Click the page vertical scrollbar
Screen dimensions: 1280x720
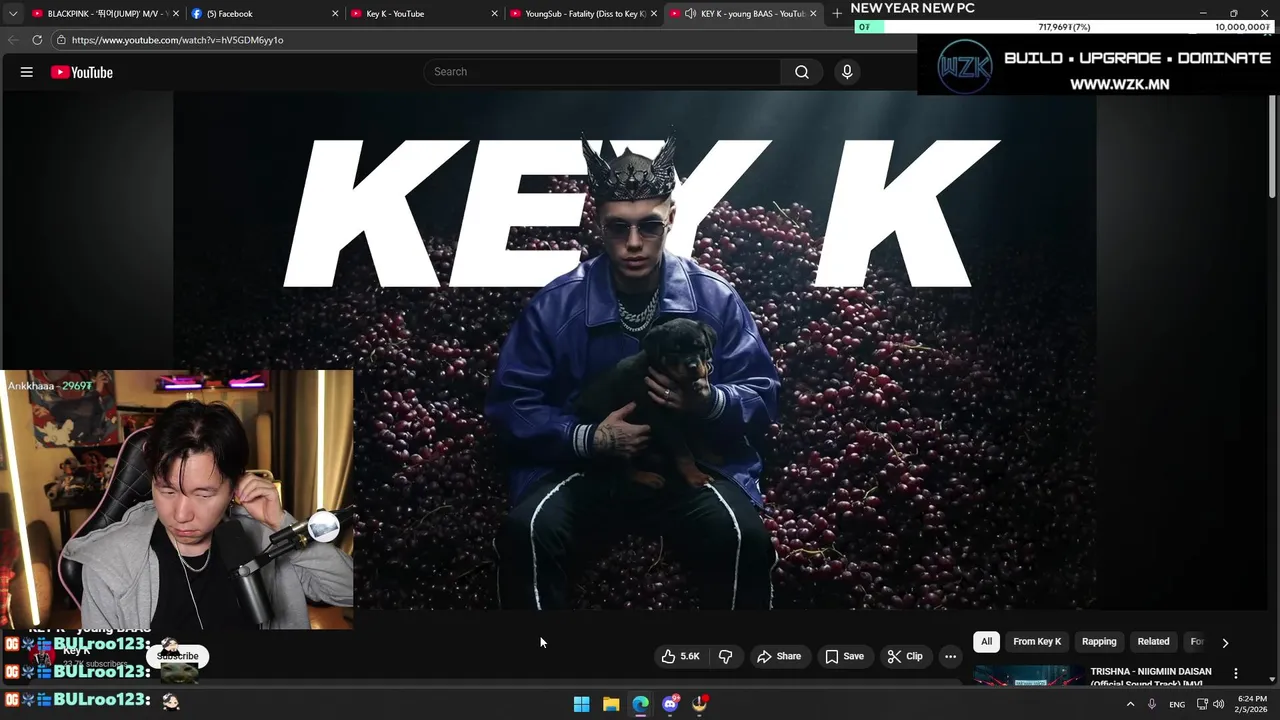click(x=1273, y=145)
